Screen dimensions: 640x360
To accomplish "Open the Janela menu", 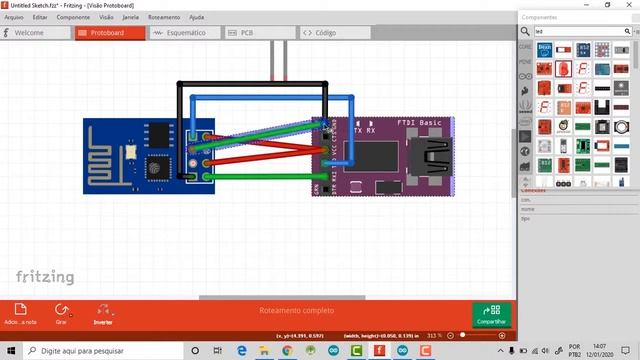I will click(x=131, y=17).
